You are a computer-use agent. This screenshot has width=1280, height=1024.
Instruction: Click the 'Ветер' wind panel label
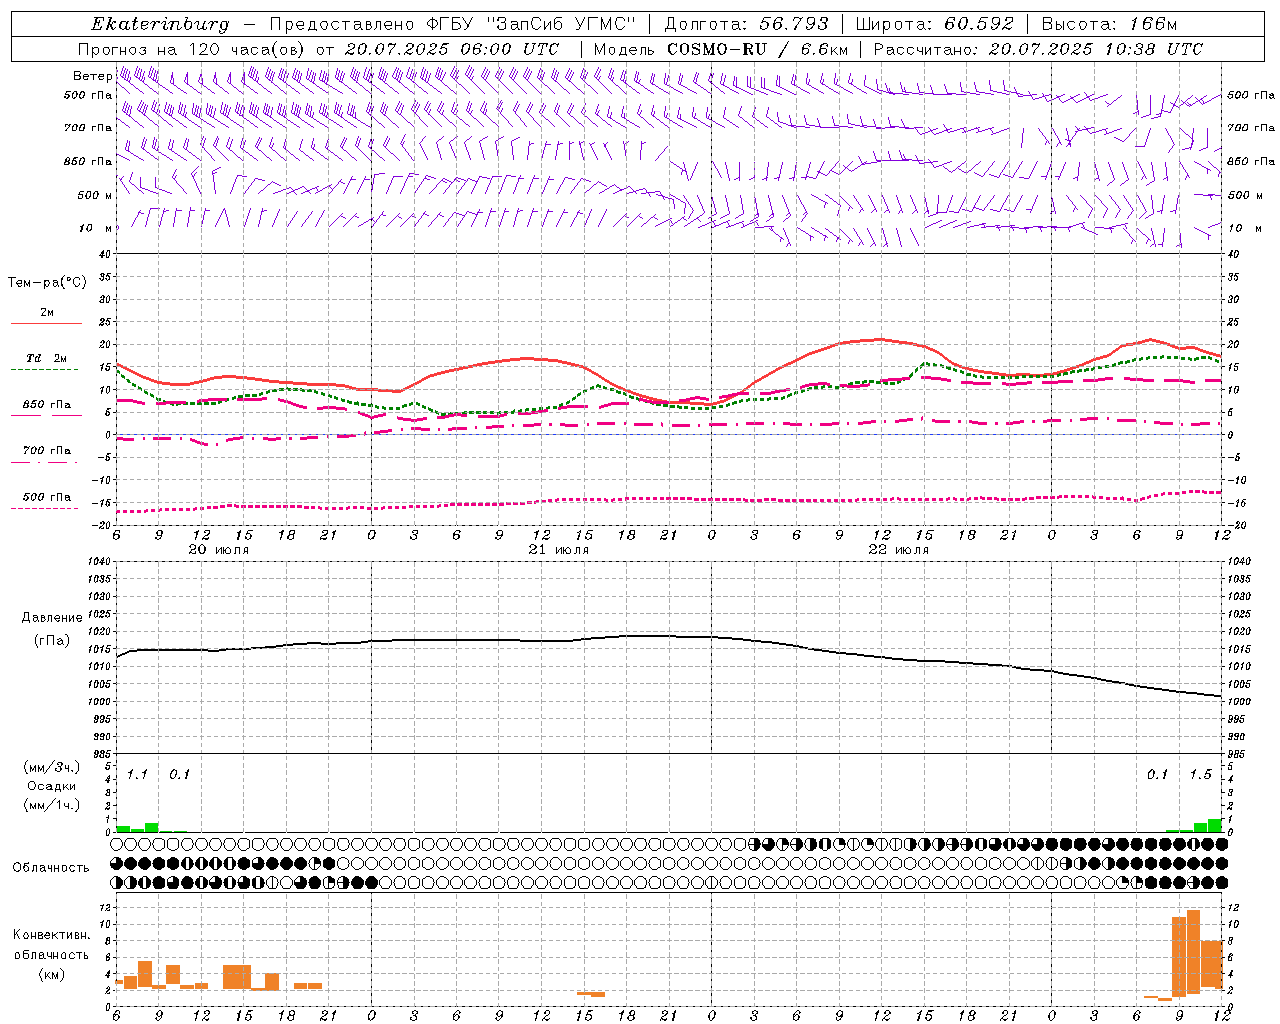(x=92, y=76)
